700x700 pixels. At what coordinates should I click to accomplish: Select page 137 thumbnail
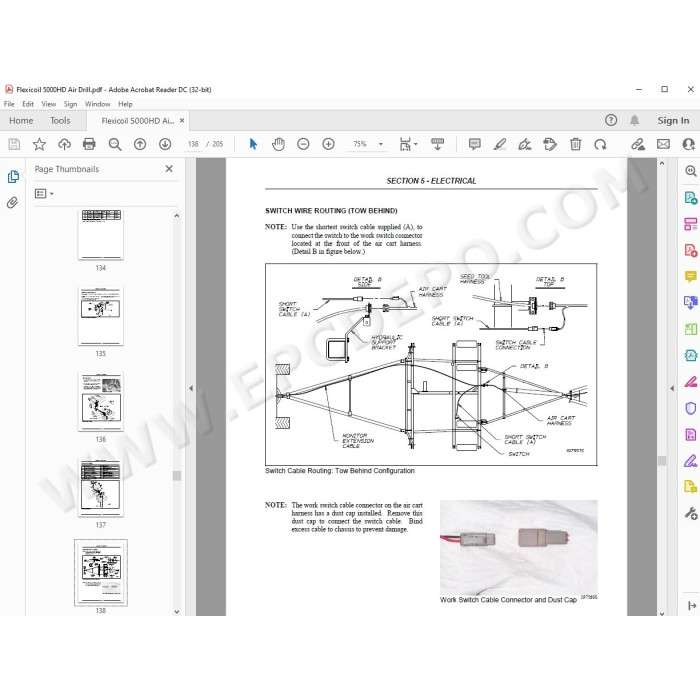(100, 488)
